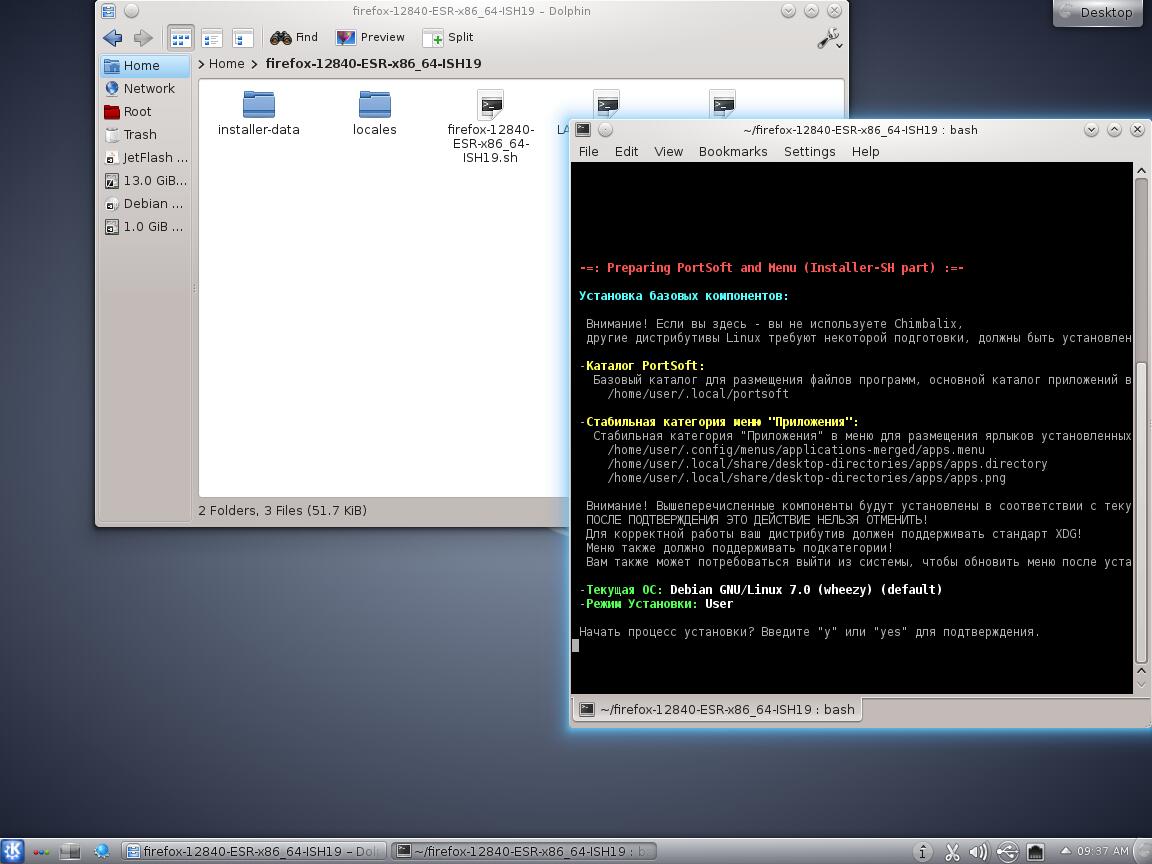Open the Settings menu in Konsole
The width and height of the screenshot is (1152, 864).
[x=809, y=152]
